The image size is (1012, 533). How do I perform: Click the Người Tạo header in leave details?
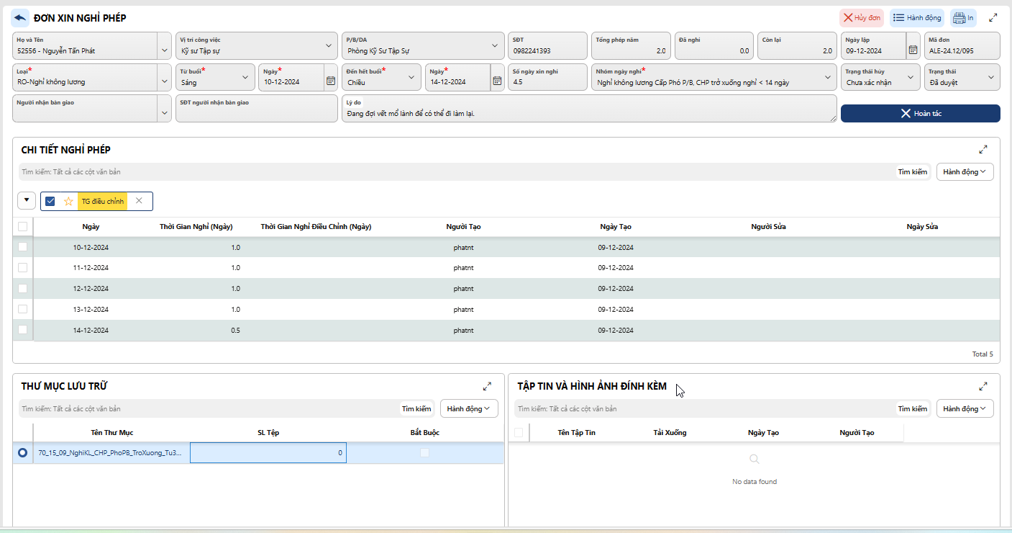[463, 226]
